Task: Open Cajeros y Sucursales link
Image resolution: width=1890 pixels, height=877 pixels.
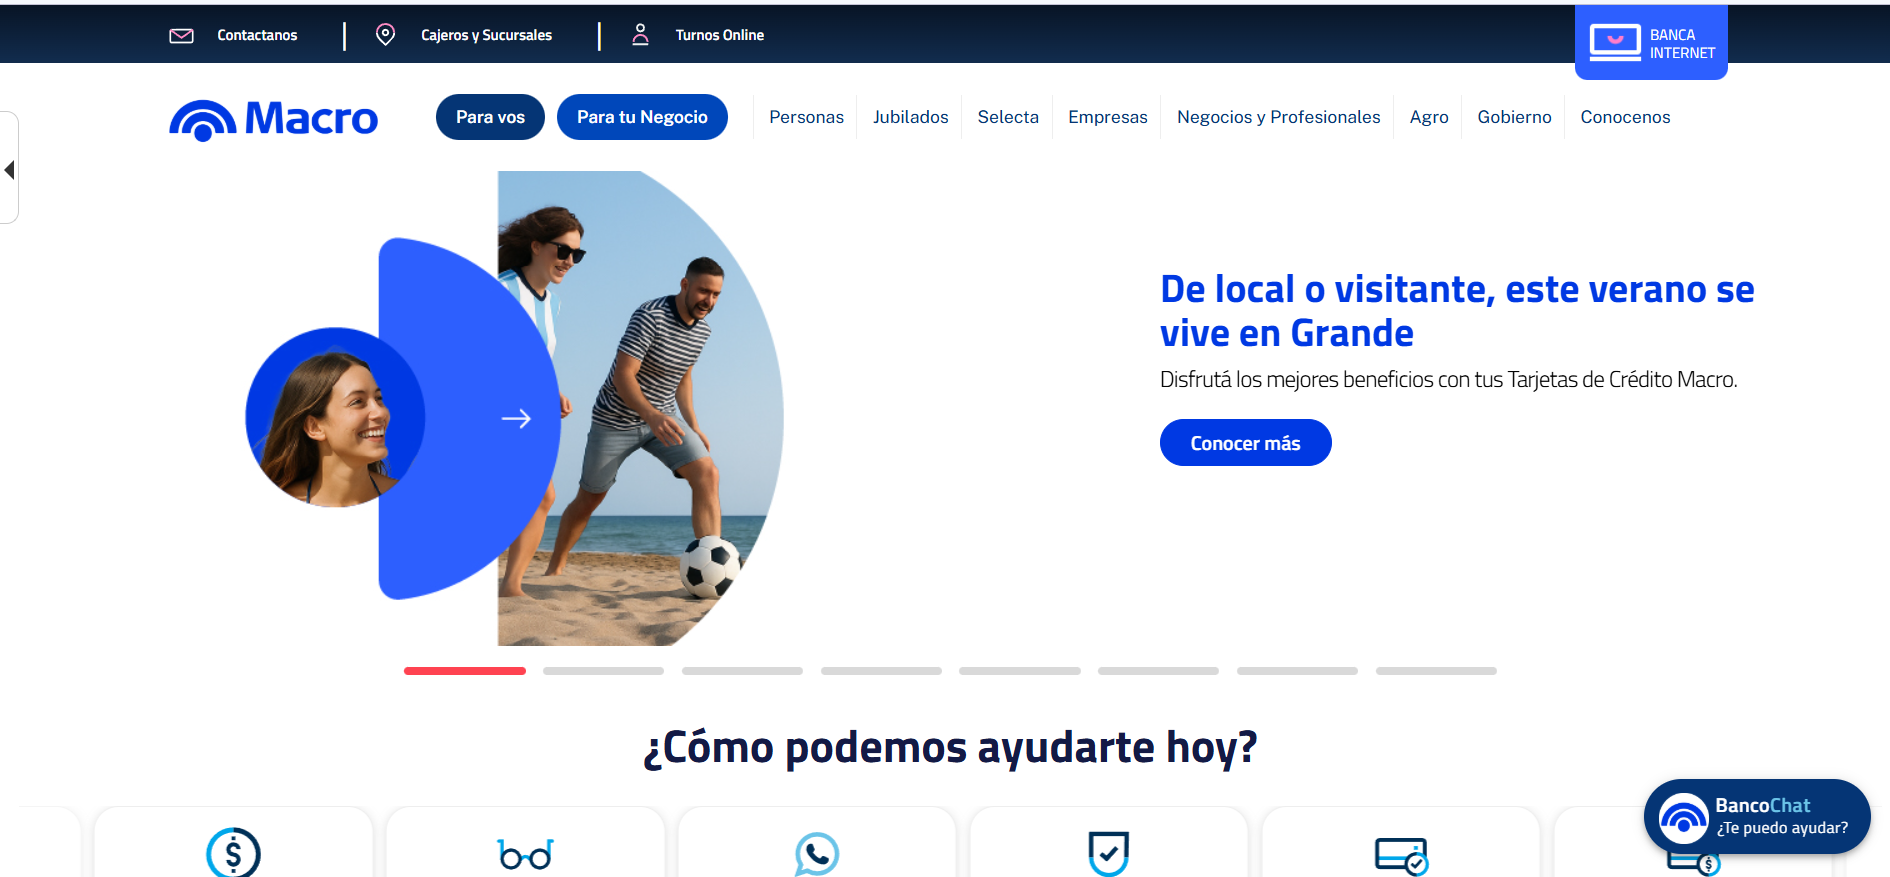Action: 486,35
